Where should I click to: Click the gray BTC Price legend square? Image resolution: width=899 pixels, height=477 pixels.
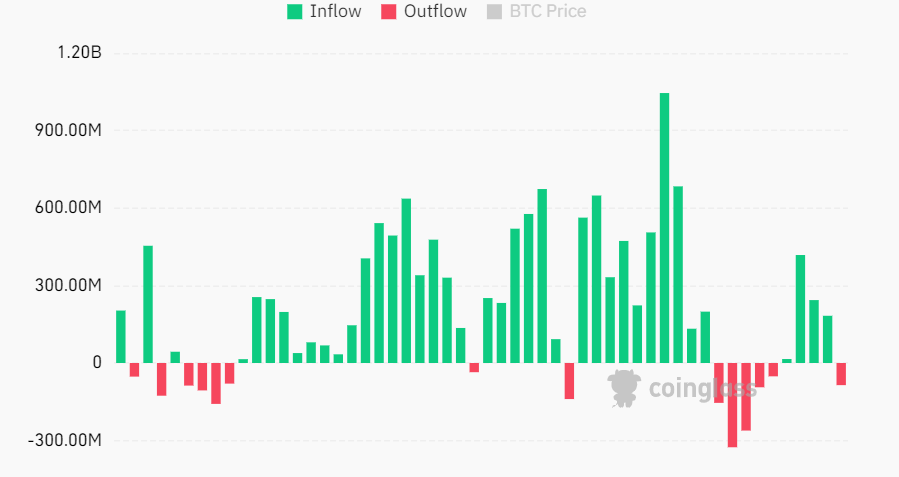[x=493, y=12]
